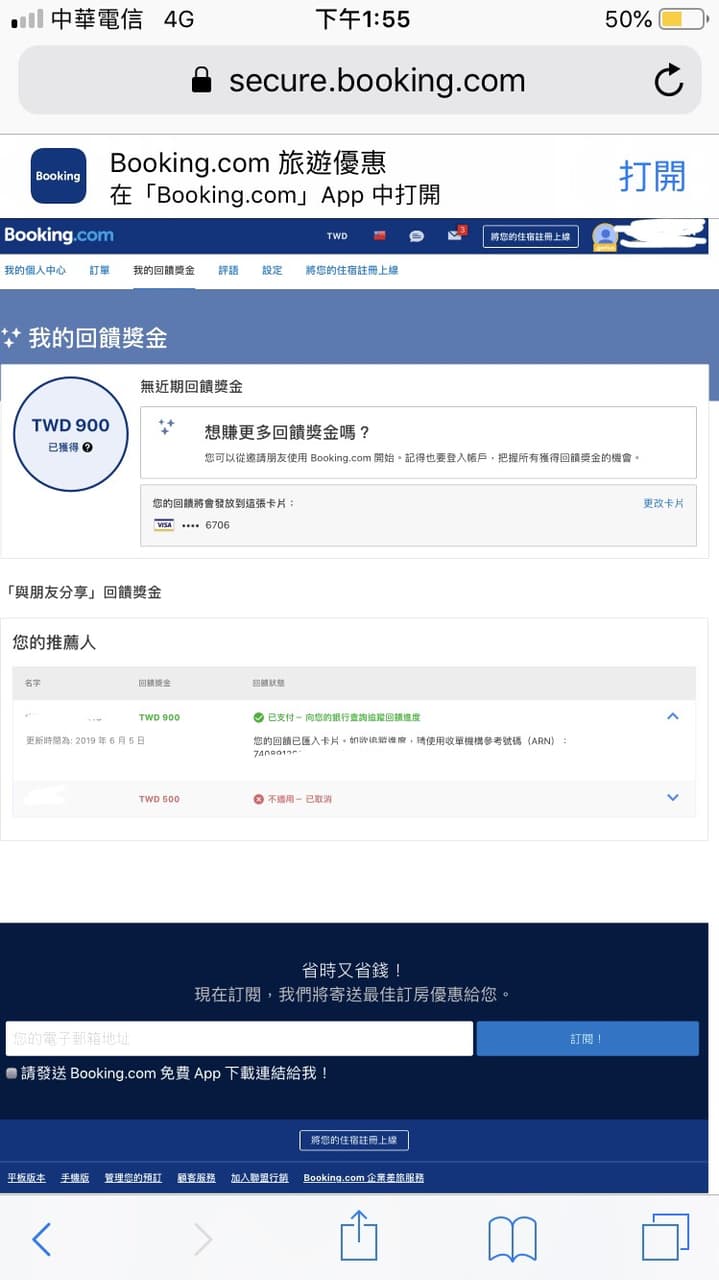Click 更改卡片 link
Image resolution: width=719 pixels, height=1280 pixels.
tap(663, 504)
